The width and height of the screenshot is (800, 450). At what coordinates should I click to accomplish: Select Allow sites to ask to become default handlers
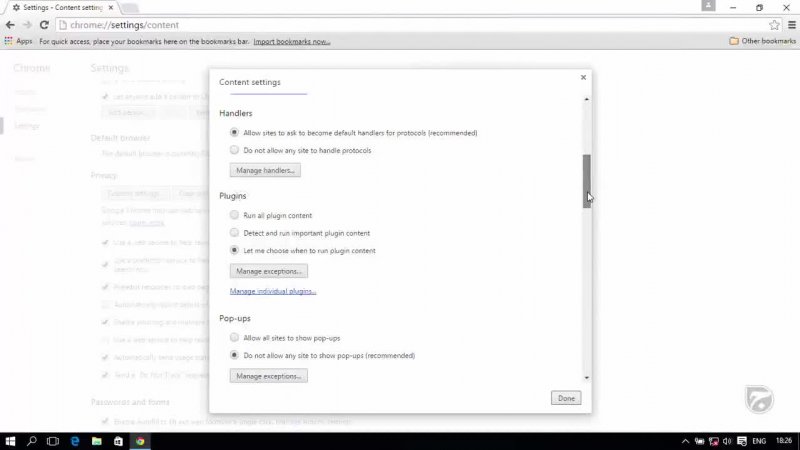(x=234, y=133)
